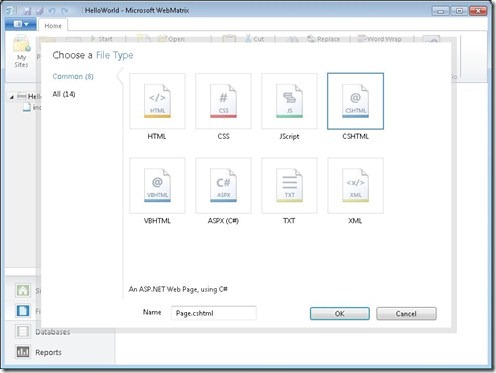This screenshot has height=373, width=496.
Task: Select the TXT file type icon
Action: 289,185
